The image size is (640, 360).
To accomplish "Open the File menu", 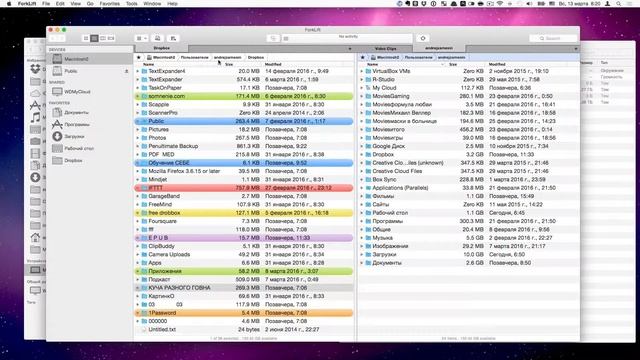I will point(46,3).
